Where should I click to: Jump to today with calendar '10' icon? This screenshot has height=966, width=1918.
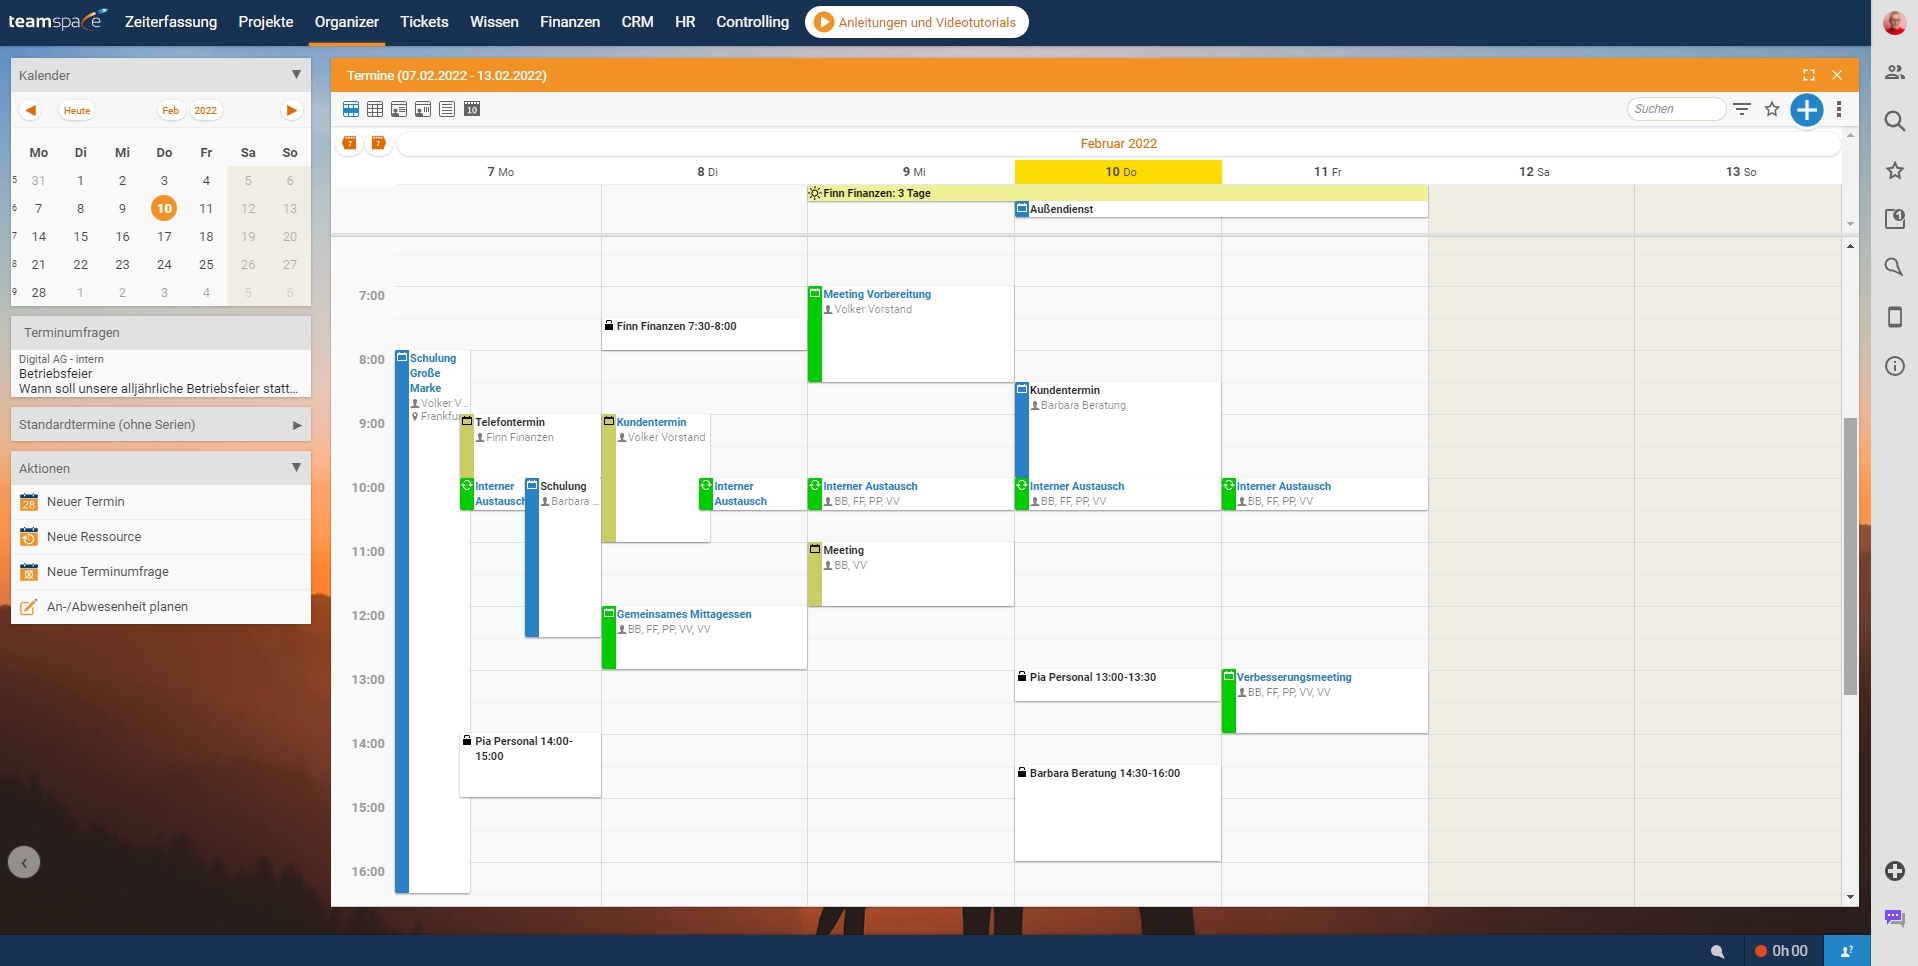(x=472, y=109)
